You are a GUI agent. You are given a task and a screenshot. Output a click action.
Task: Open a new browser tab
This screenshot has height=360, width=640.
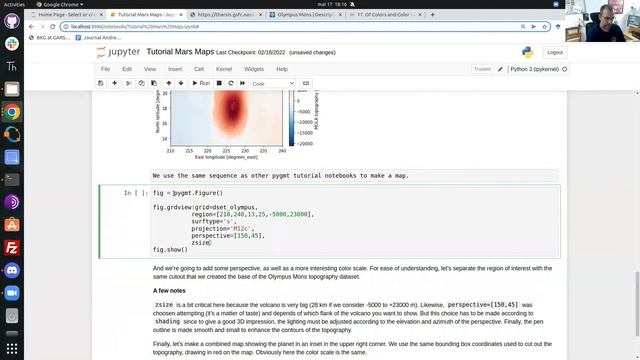coord(432,14)
